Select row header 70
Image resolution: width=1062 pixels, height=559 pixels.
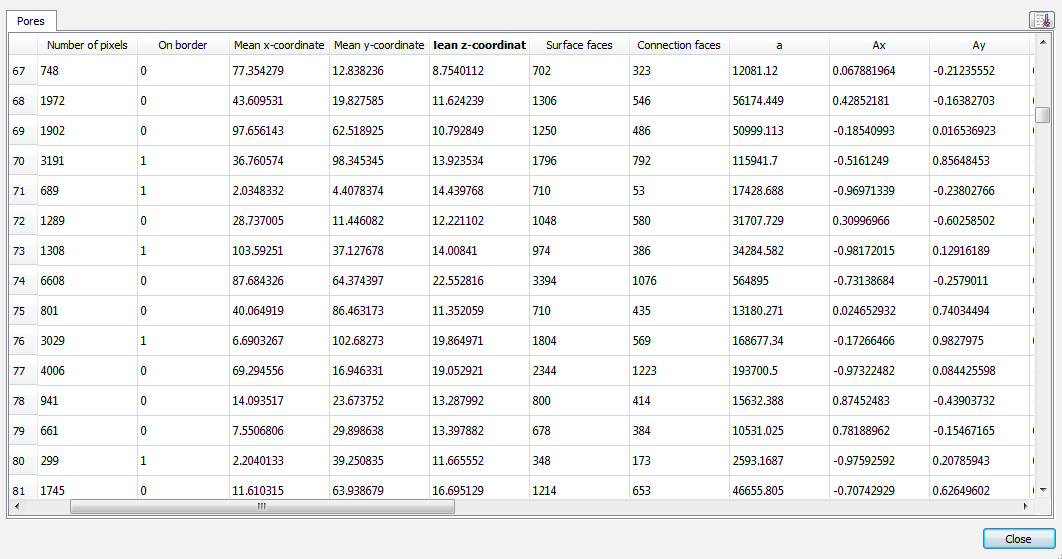point(19,161)
